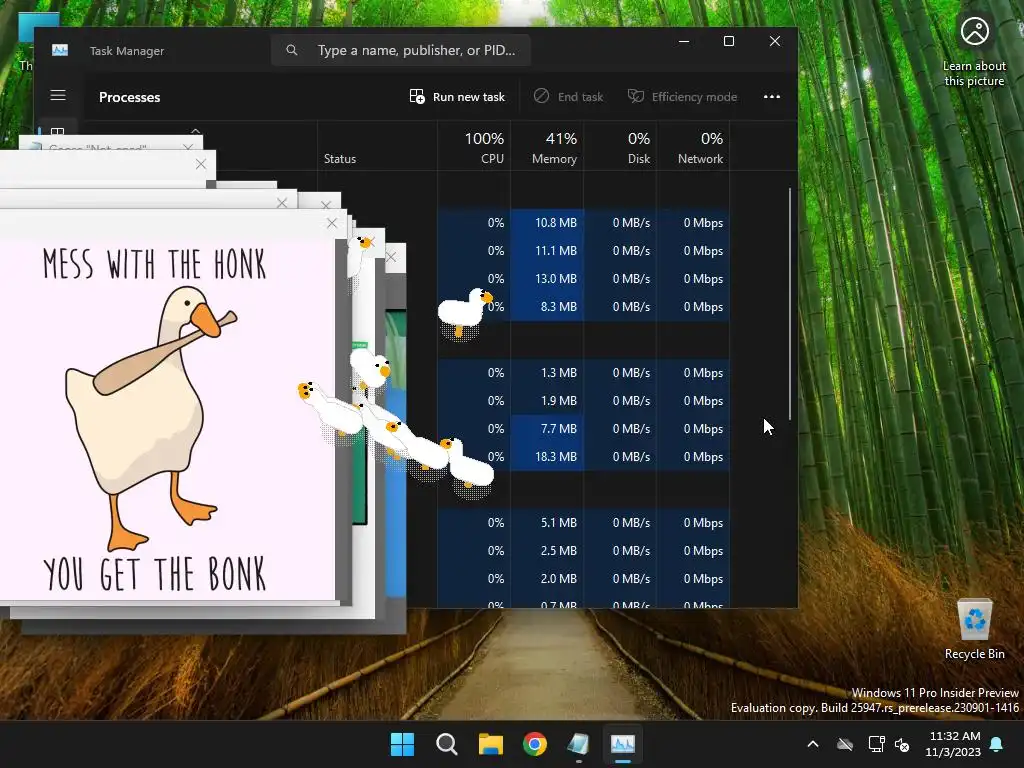This screenshot has width=1024, height=768.
Task: Sort processes by Memory column
Action: pyautogui.click(x=547, y=148)
